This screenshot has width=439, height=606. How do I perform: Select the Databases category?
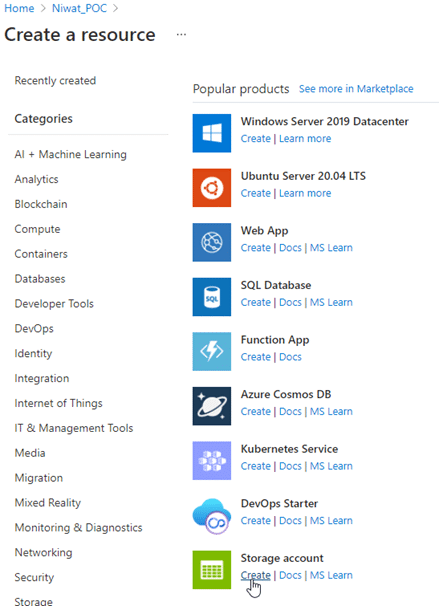40,279
